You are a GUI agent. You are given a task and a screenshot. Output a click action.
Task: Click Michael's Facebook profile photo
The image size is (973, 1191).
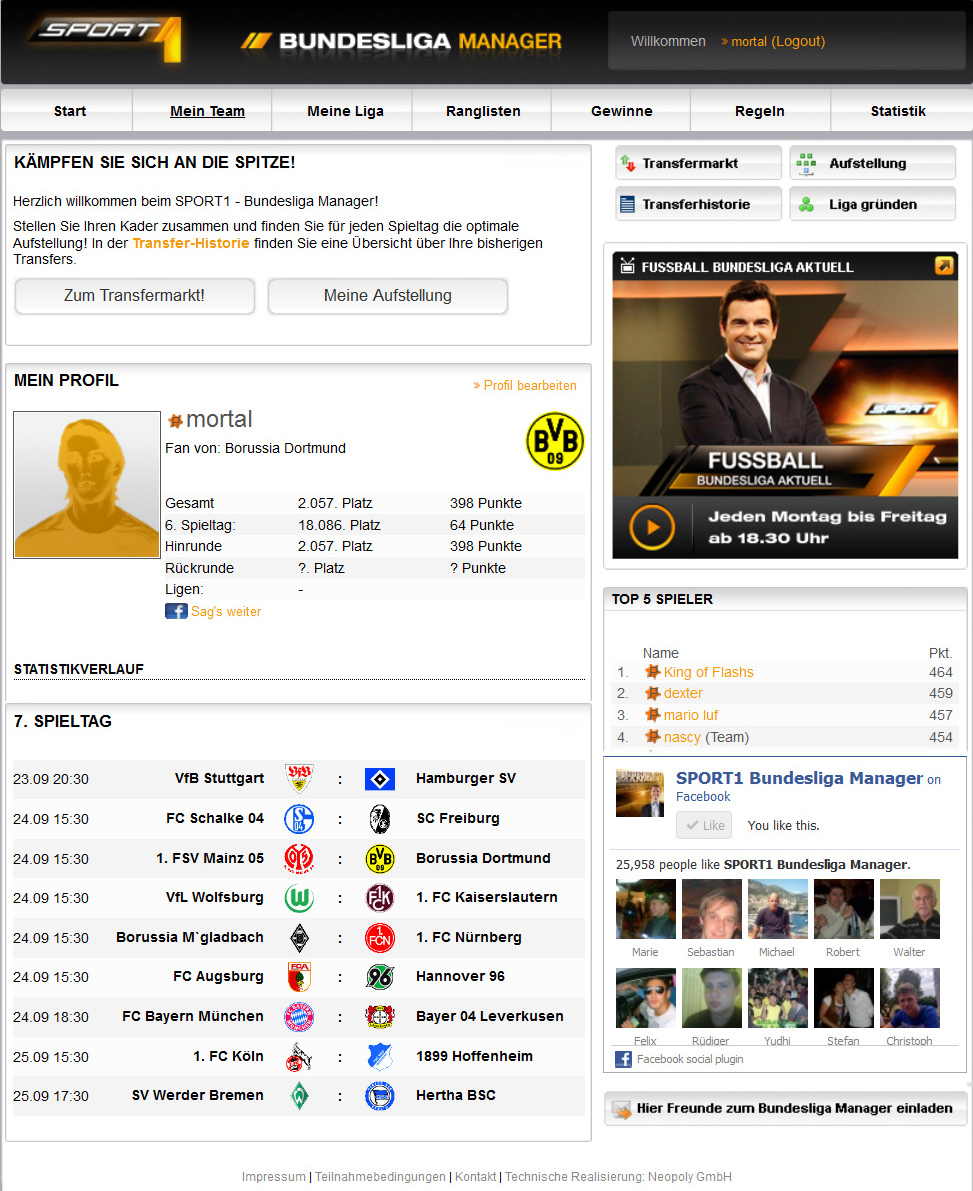click(x=778, y=909)
